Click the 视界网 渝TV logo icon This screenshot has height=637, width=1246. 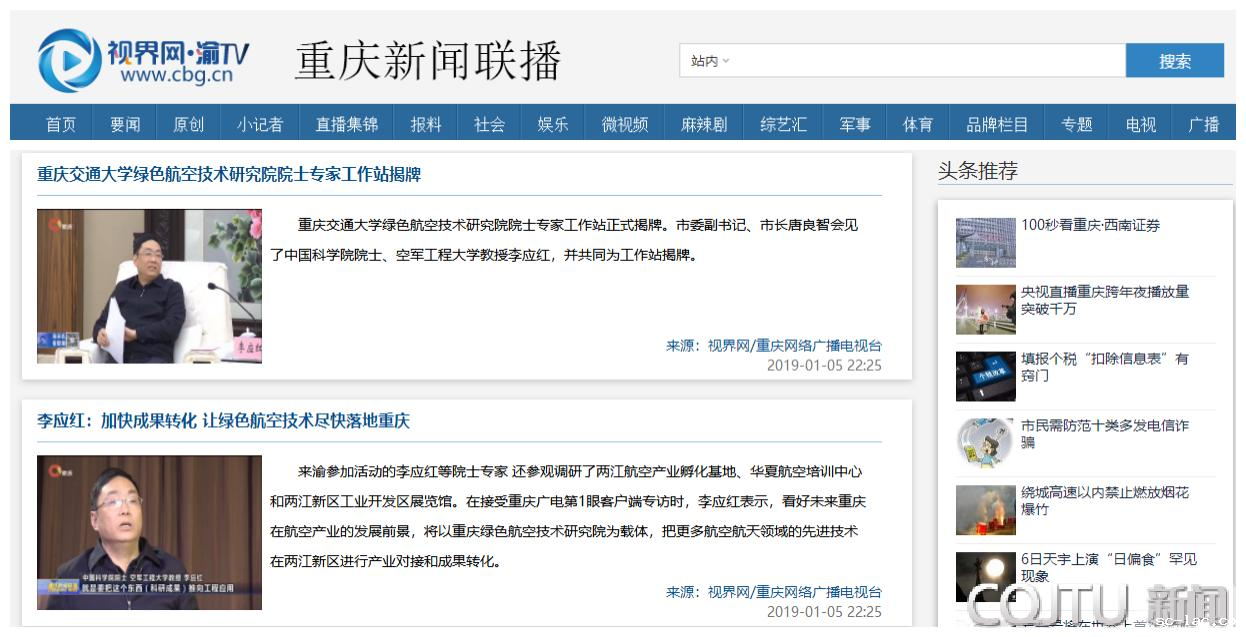point(69,60)
